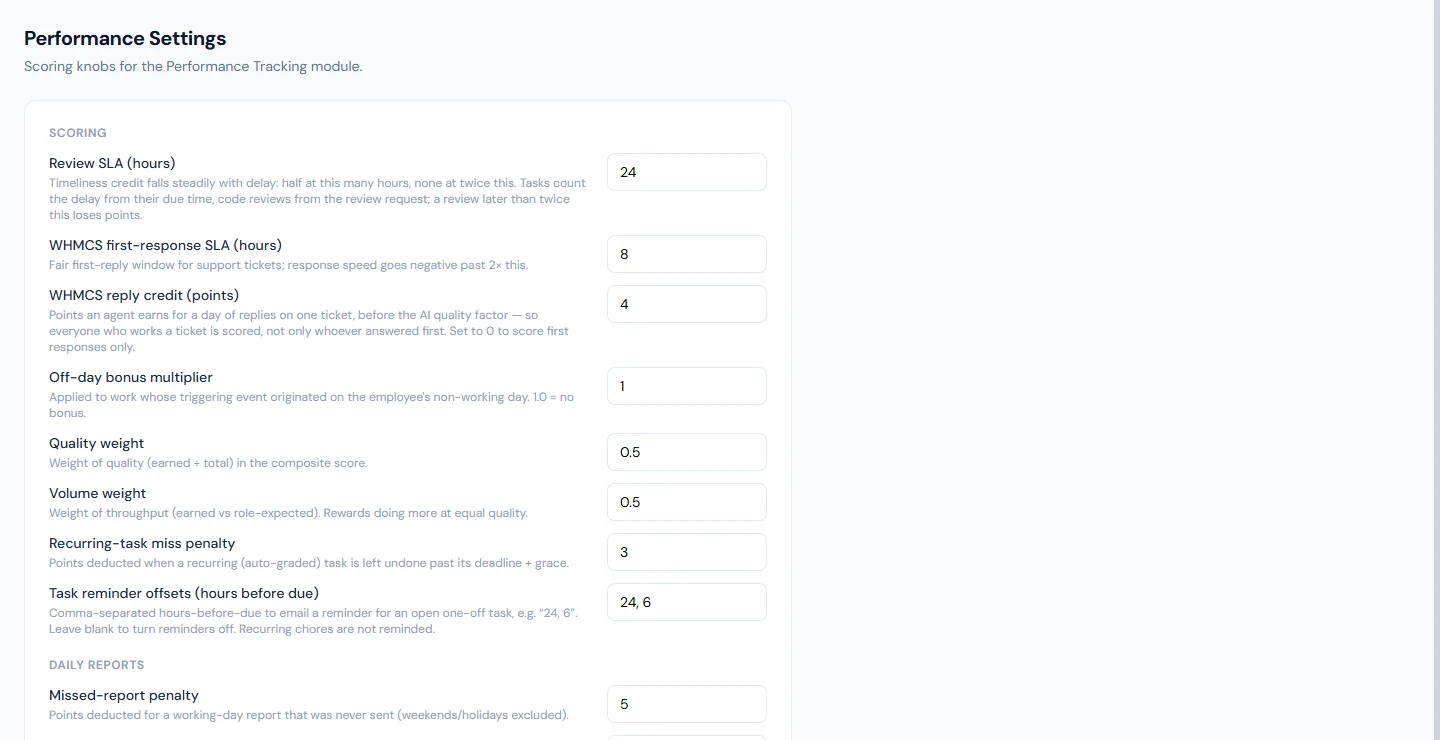Screen dimensions: 1440x740
Task: Click the Performance Settings heading
Action: point(125,38)
